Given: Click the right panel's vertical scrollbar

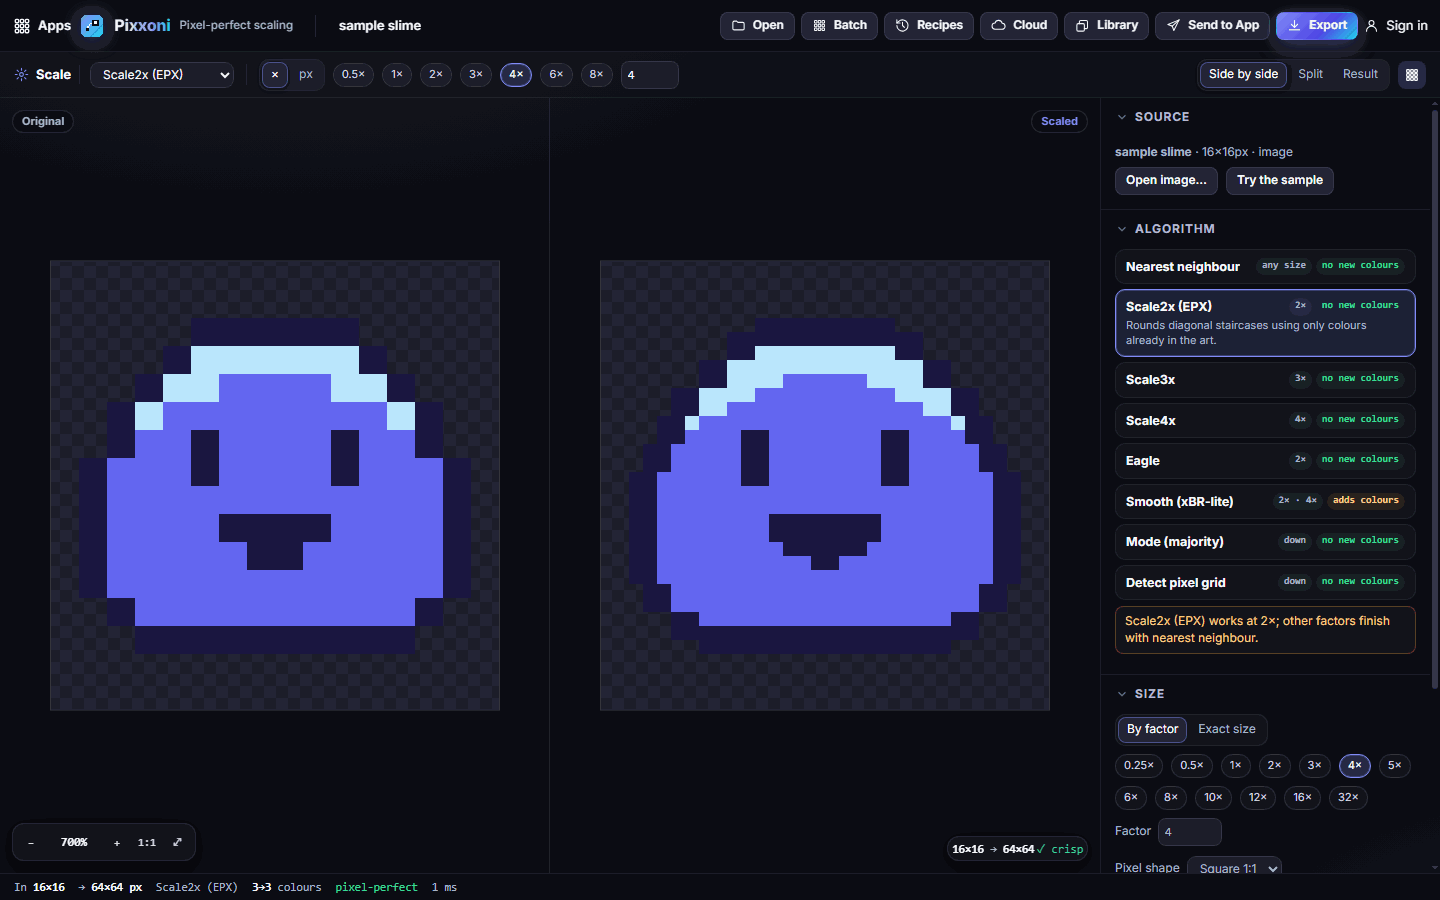Looking at the screenshot, I should click(x=1434, y=400).
